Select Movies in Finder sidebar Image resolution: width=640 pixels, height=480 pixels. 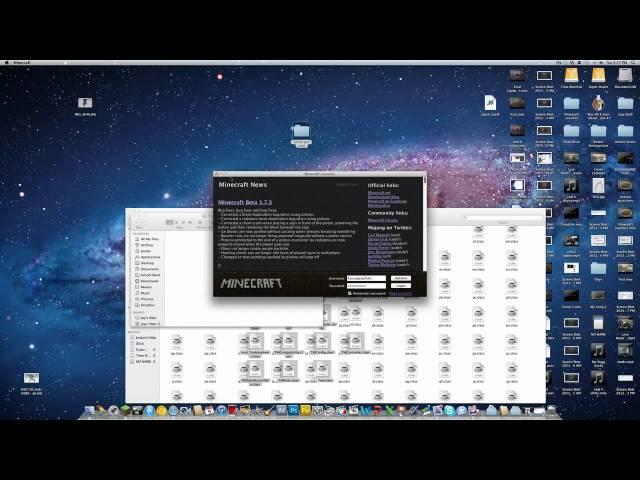(143, 287)
